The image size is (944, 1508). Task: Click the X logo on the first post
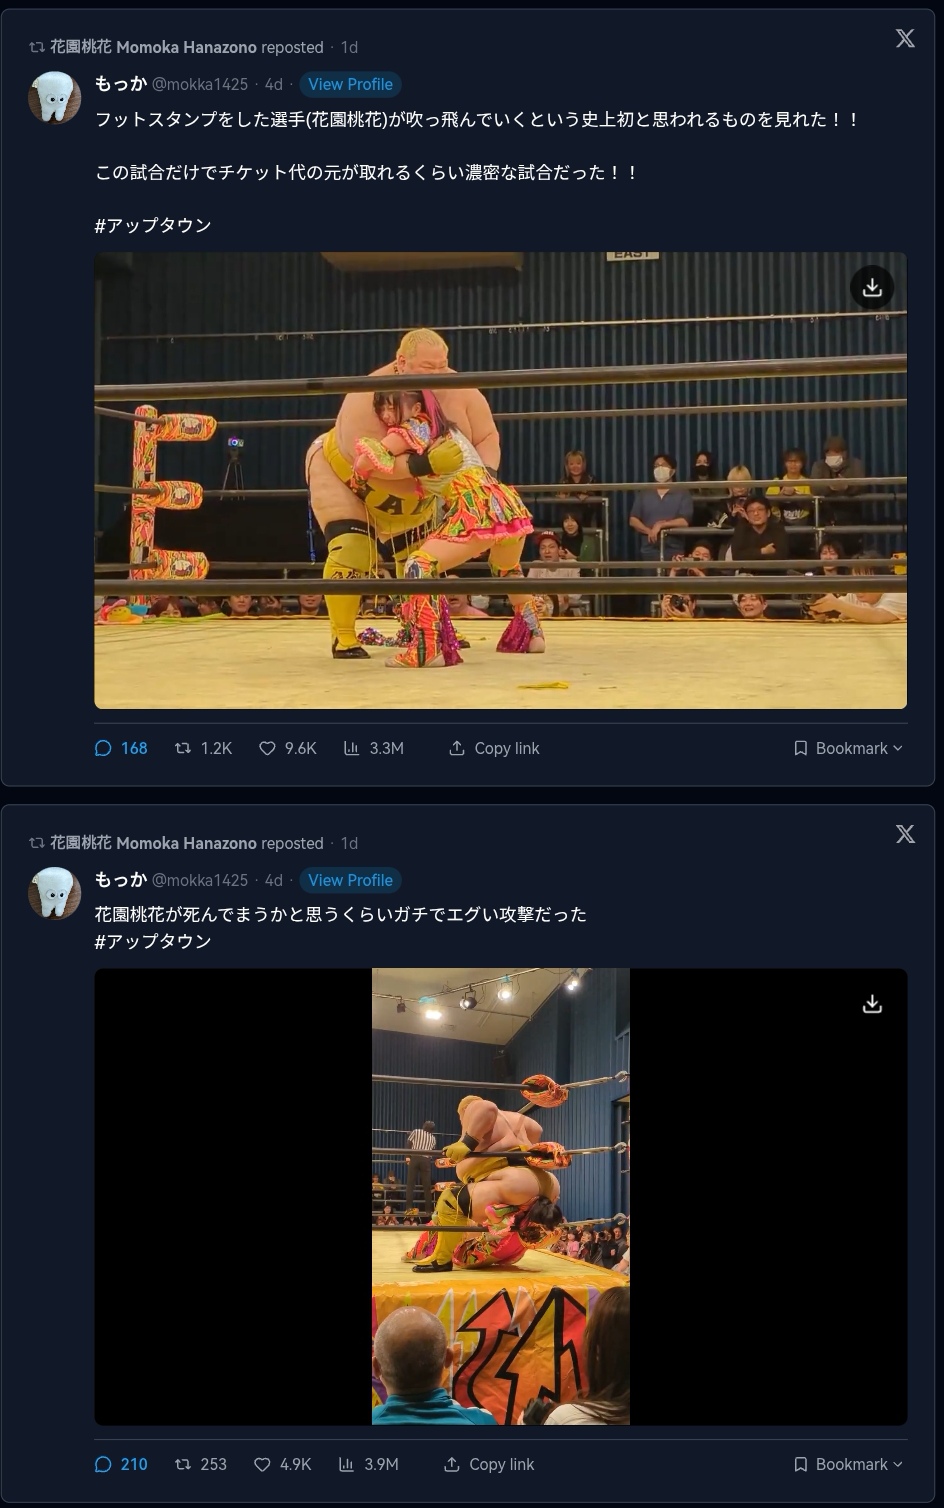(905, 38)
